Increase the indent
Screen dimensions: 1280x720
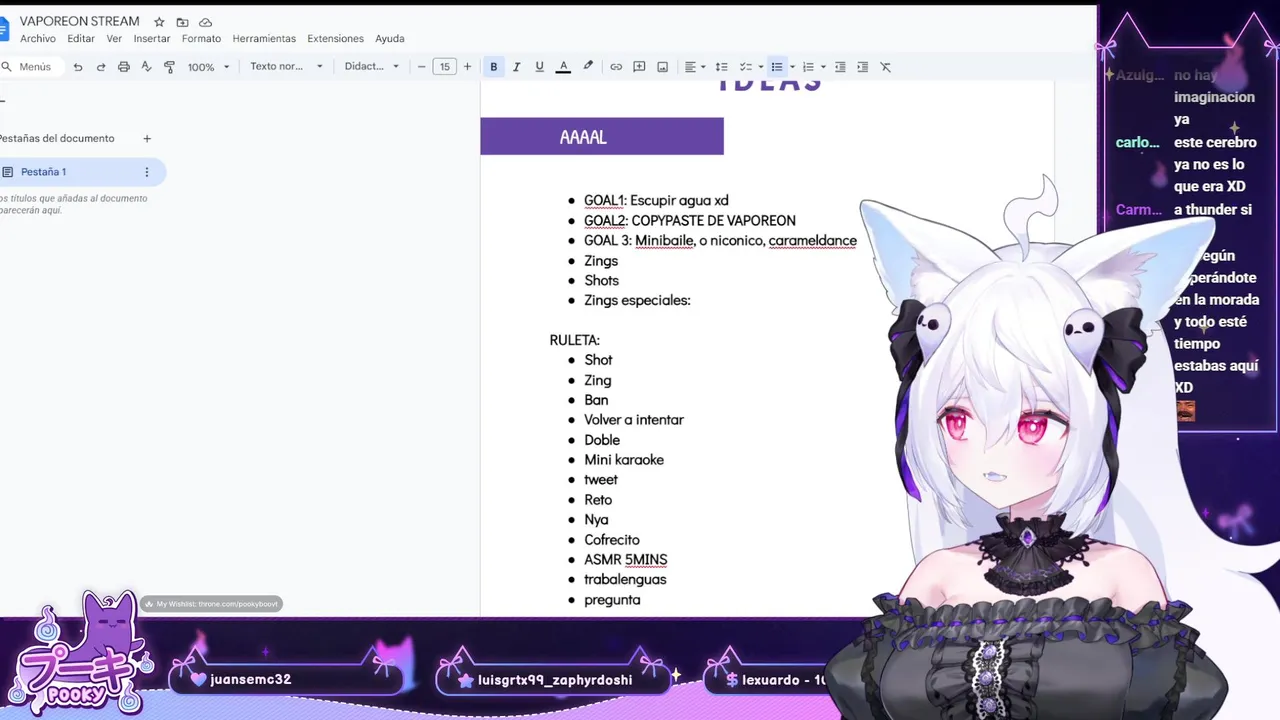(863, 67)
